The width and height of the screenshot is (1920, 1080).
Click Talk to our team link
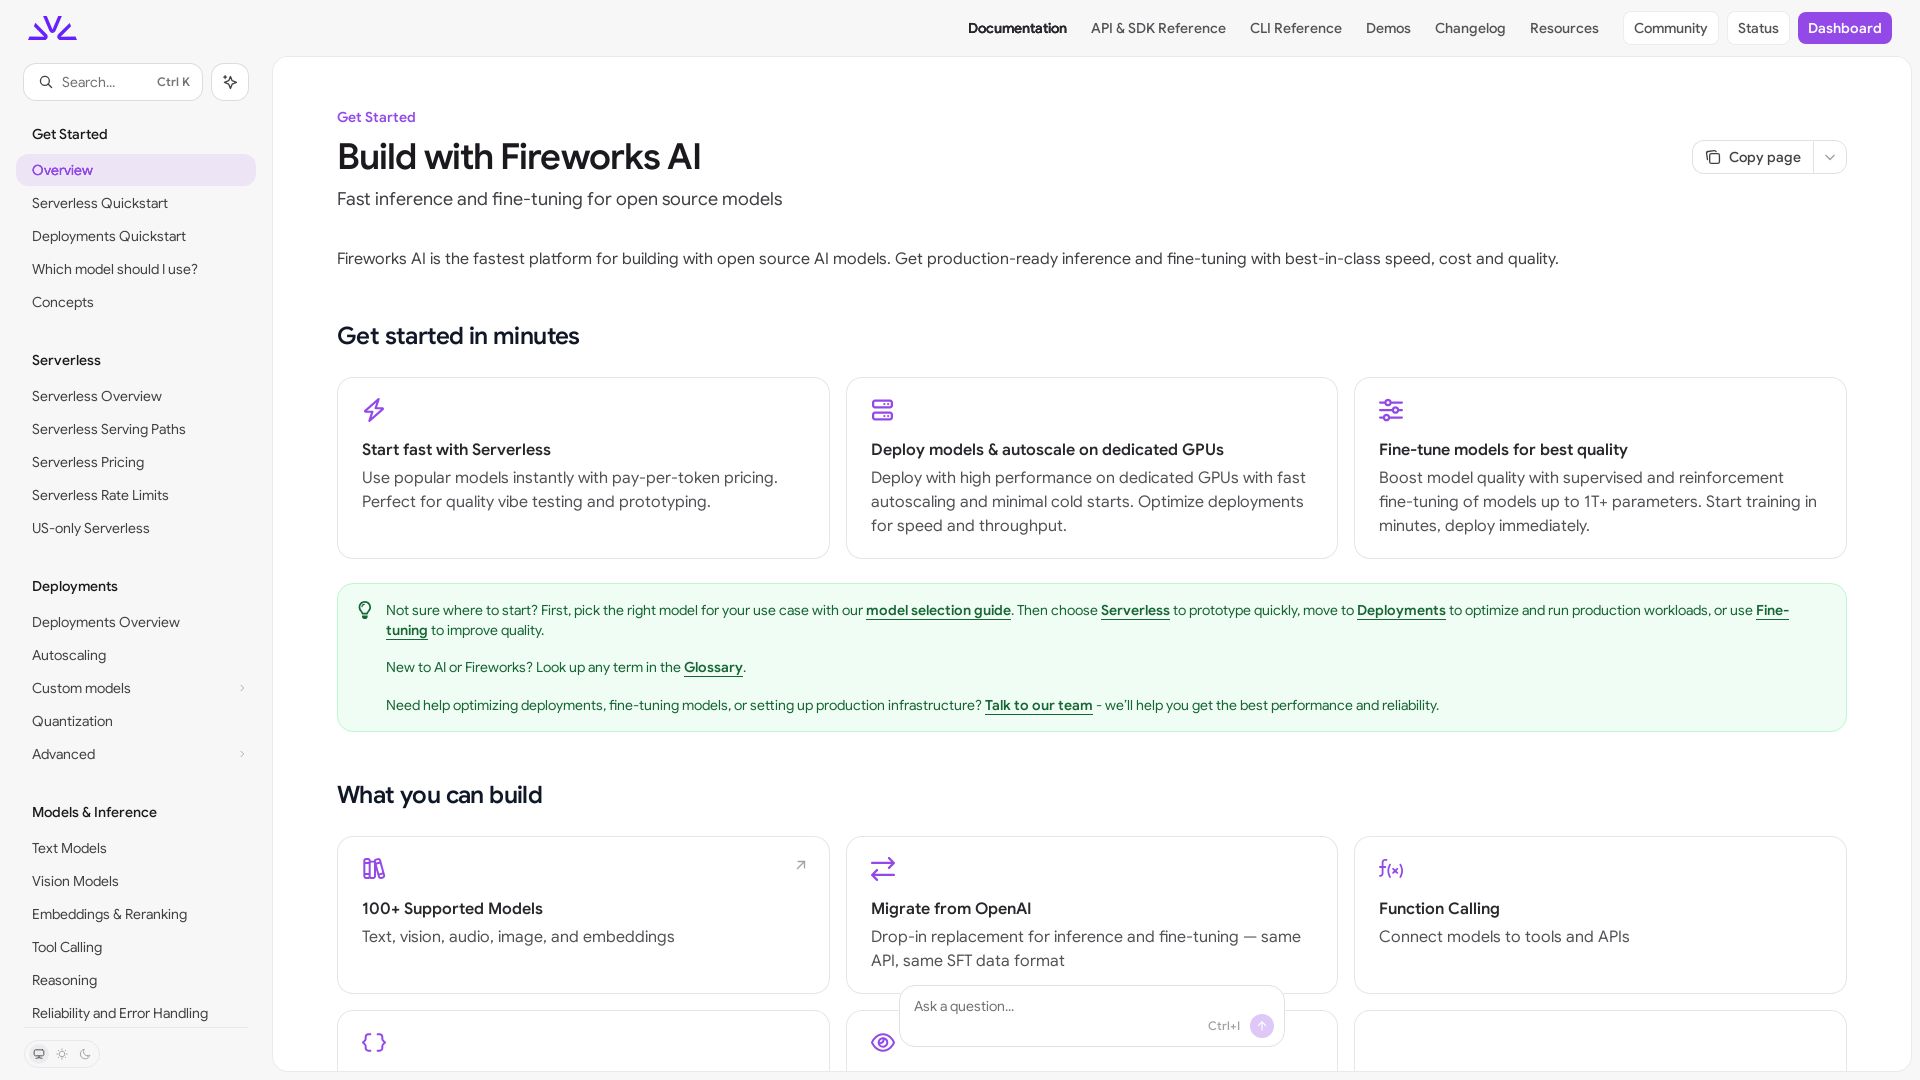[x=1038, y=705]
